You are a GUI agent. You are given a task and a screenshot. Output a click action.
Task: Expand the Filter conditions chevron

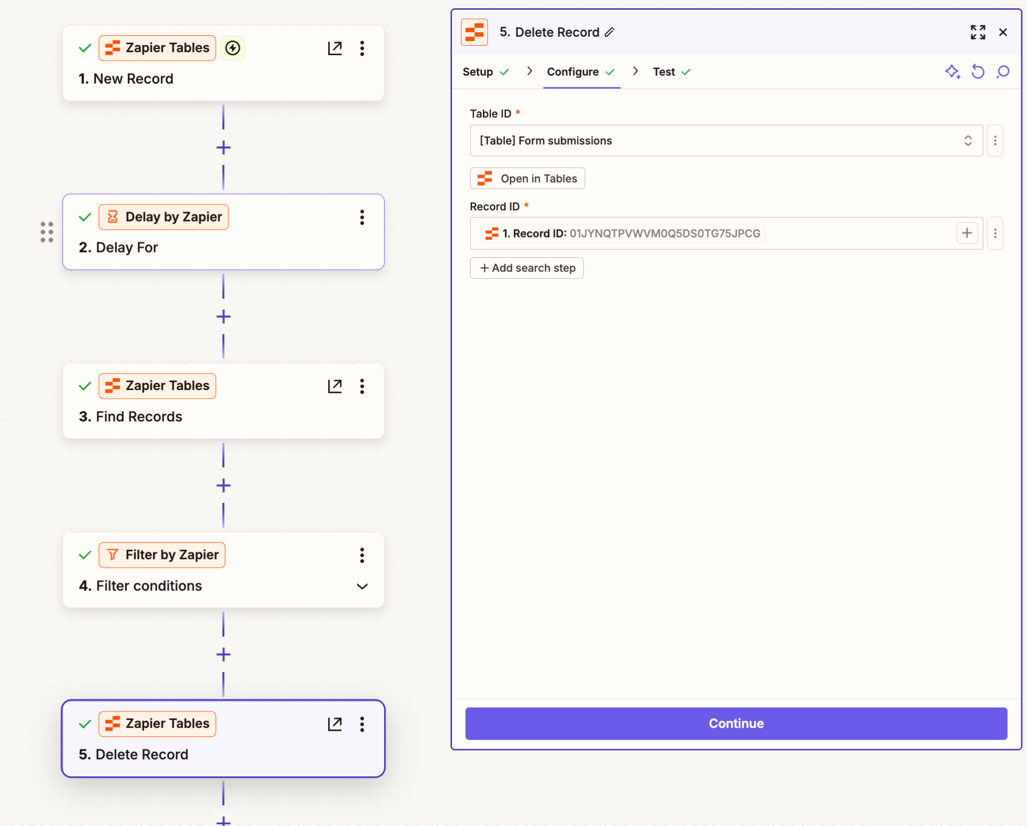362,586
